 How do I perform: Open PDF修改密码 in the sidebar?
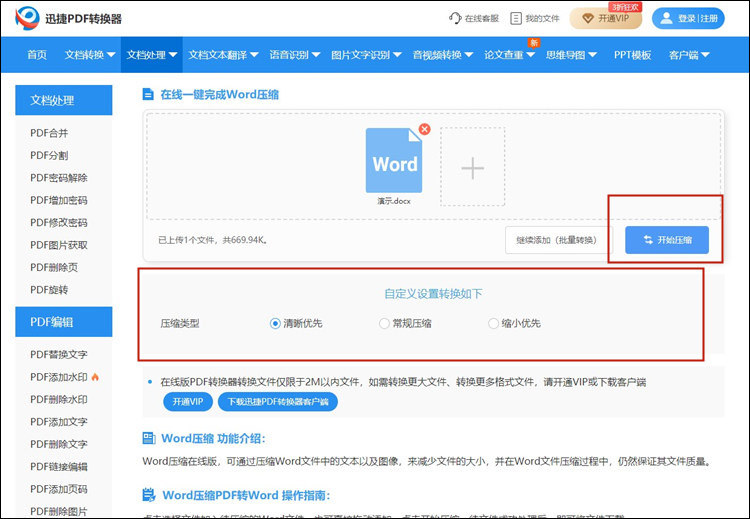click(59, 223)
